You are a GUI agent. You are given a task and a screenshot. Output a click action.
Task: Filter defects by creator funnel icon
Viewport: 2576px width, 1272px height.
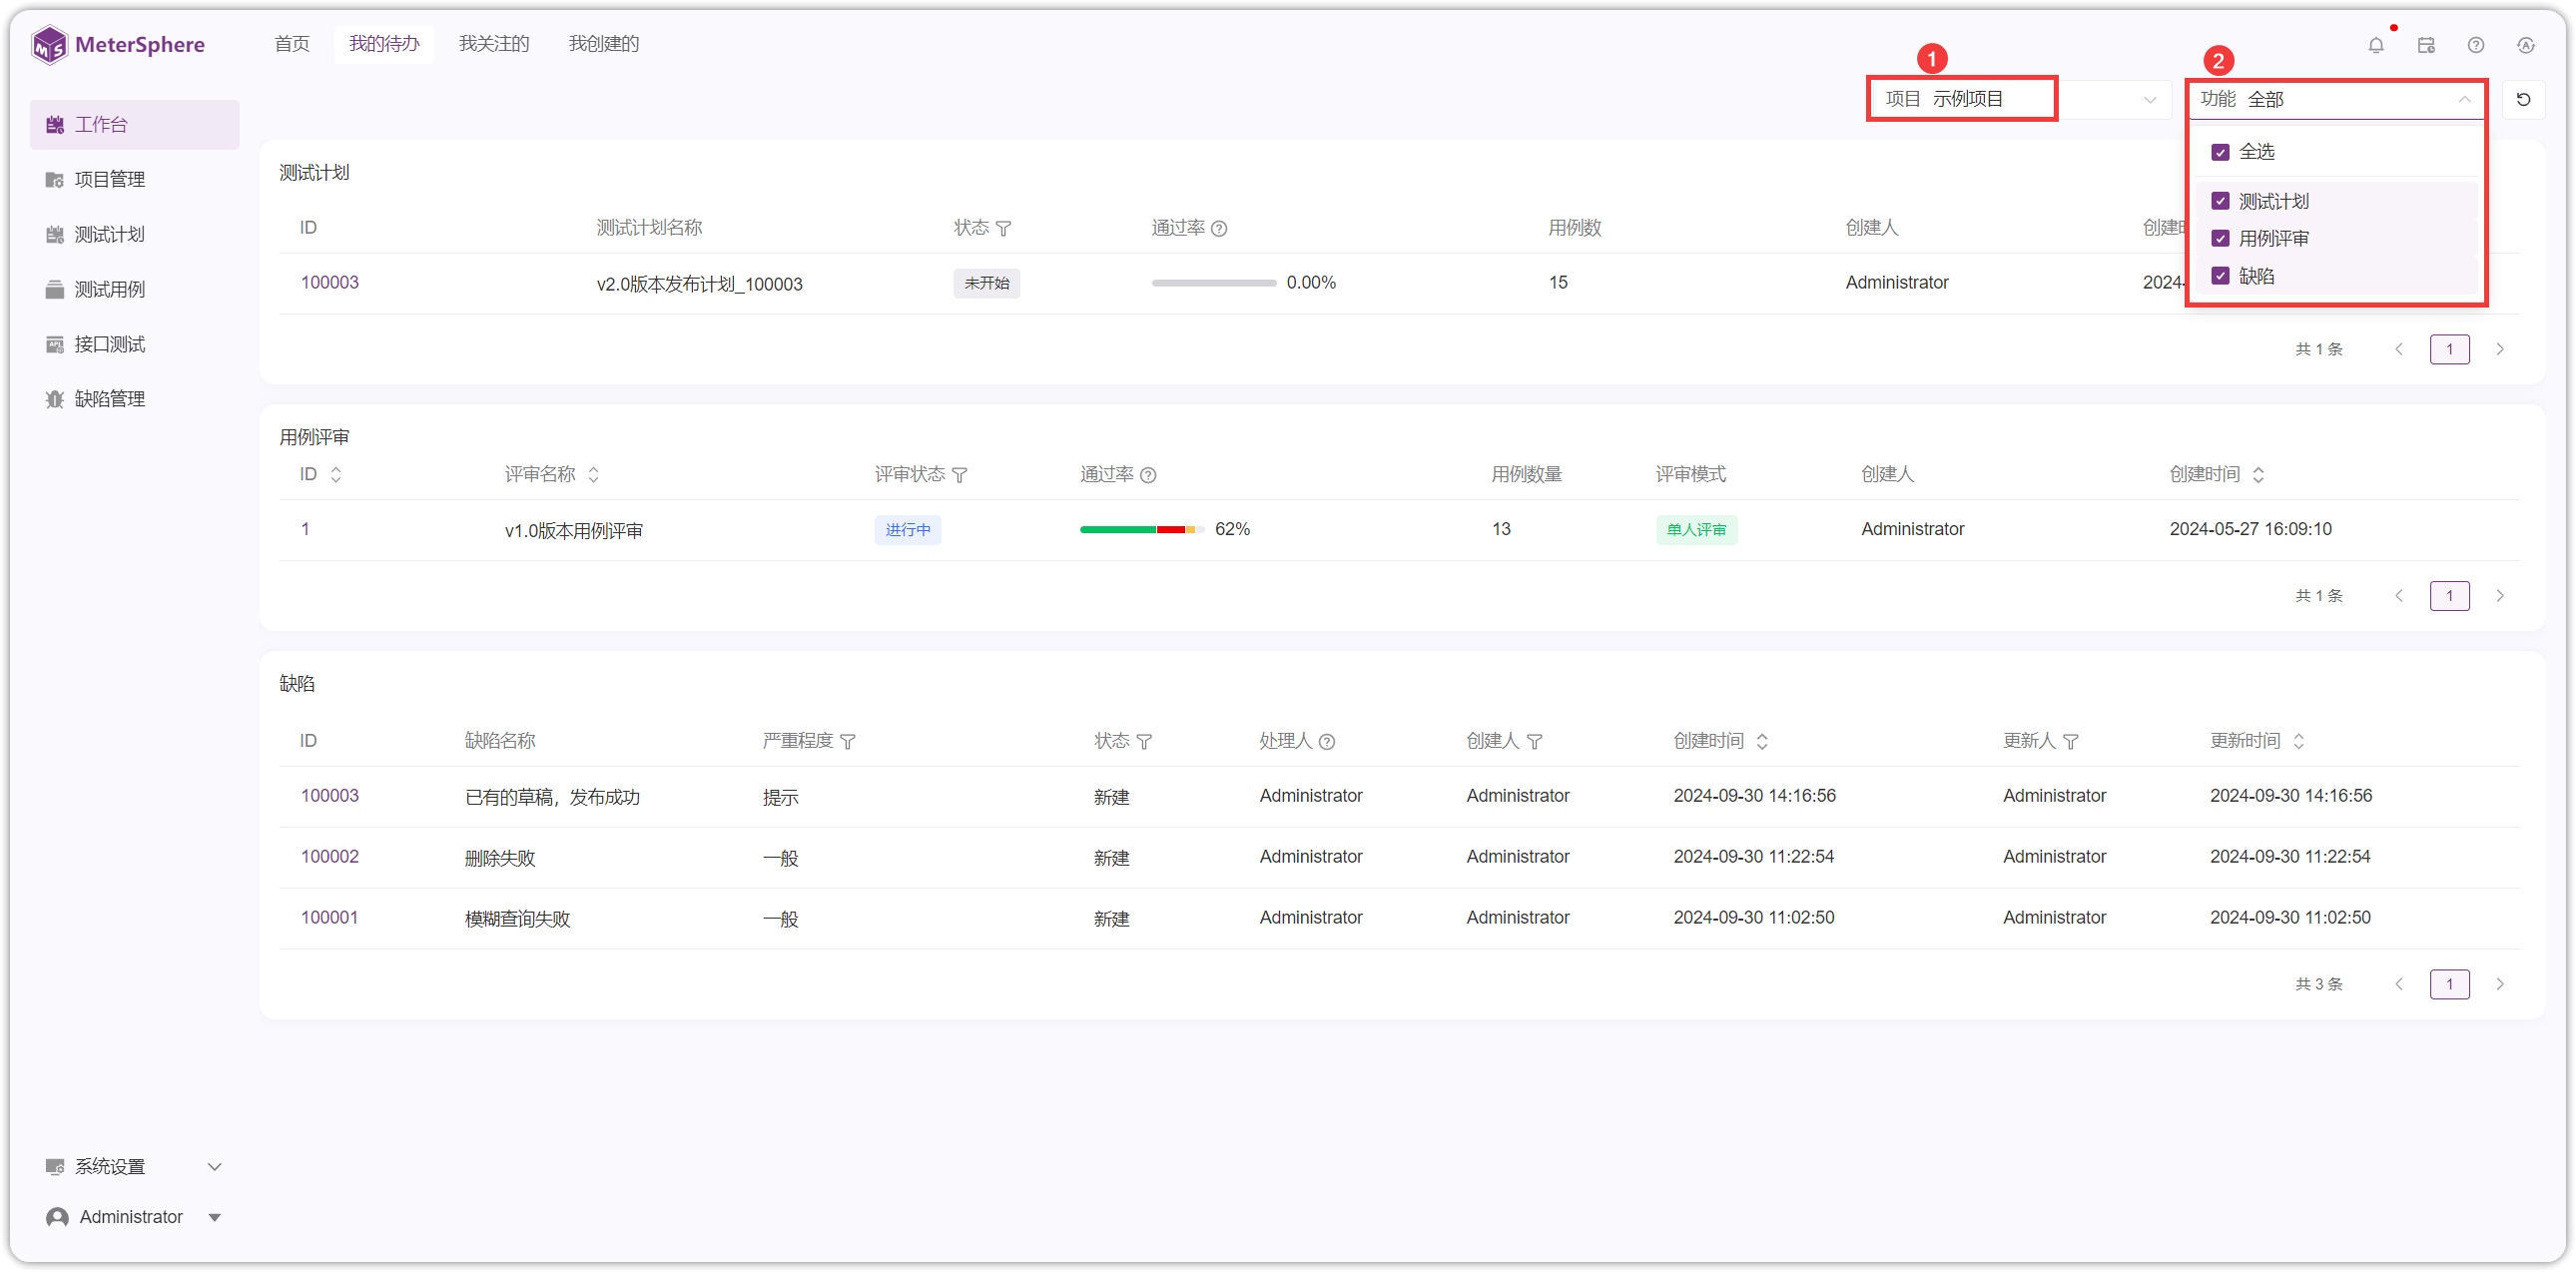tap(1535, 742)
